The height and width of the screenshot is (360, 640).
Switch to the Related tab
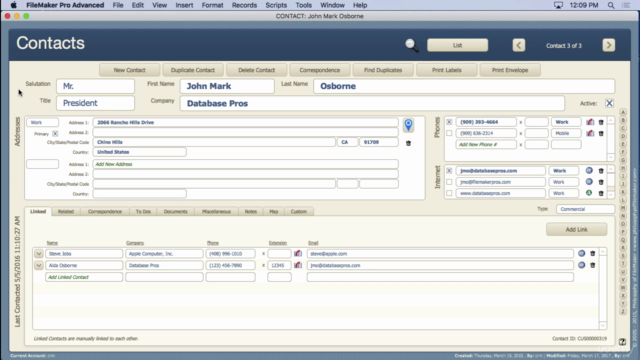tap(66, 211)
